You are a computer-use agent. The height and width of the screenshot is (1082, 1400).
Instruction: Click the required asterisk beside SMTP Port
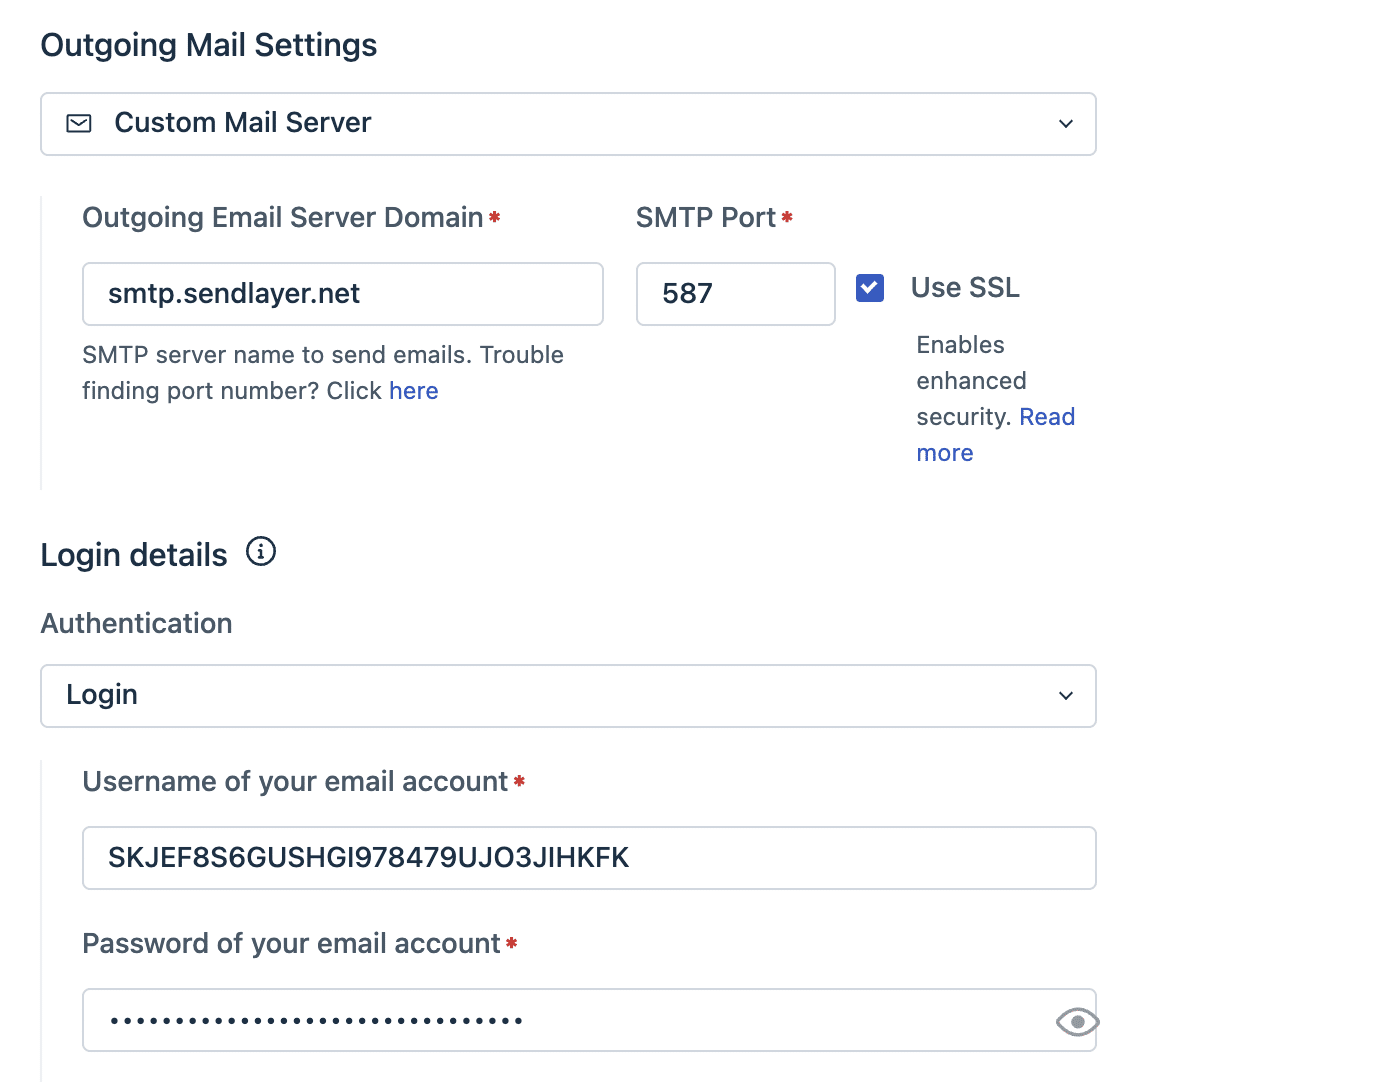pyautogui.click(x=788, y=216)
